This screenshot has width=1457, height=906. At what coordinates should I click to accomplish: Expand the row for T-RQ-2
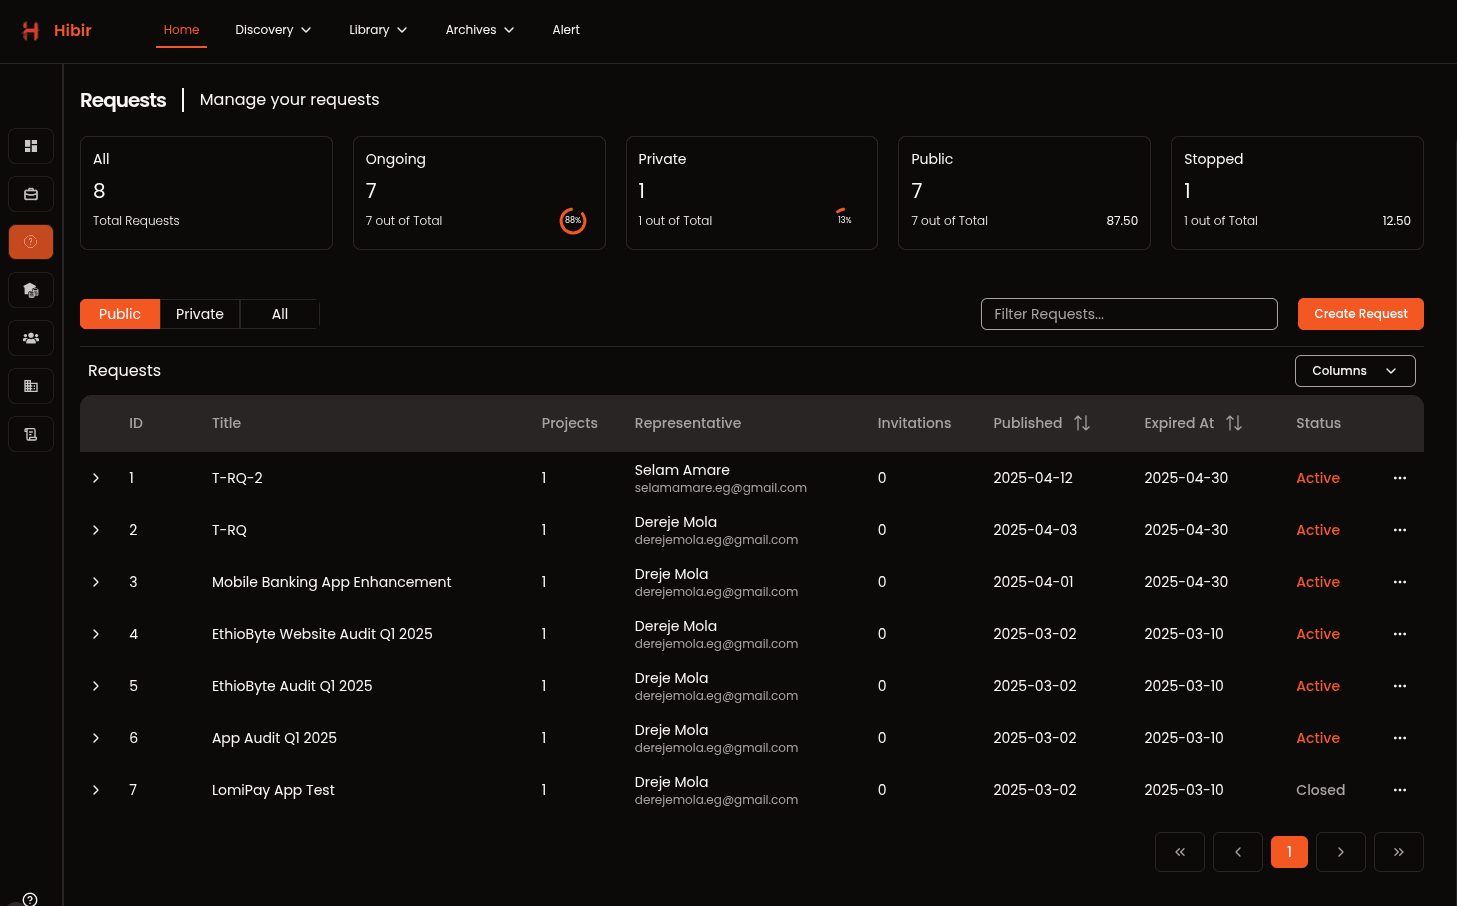[x=96, y=478]
